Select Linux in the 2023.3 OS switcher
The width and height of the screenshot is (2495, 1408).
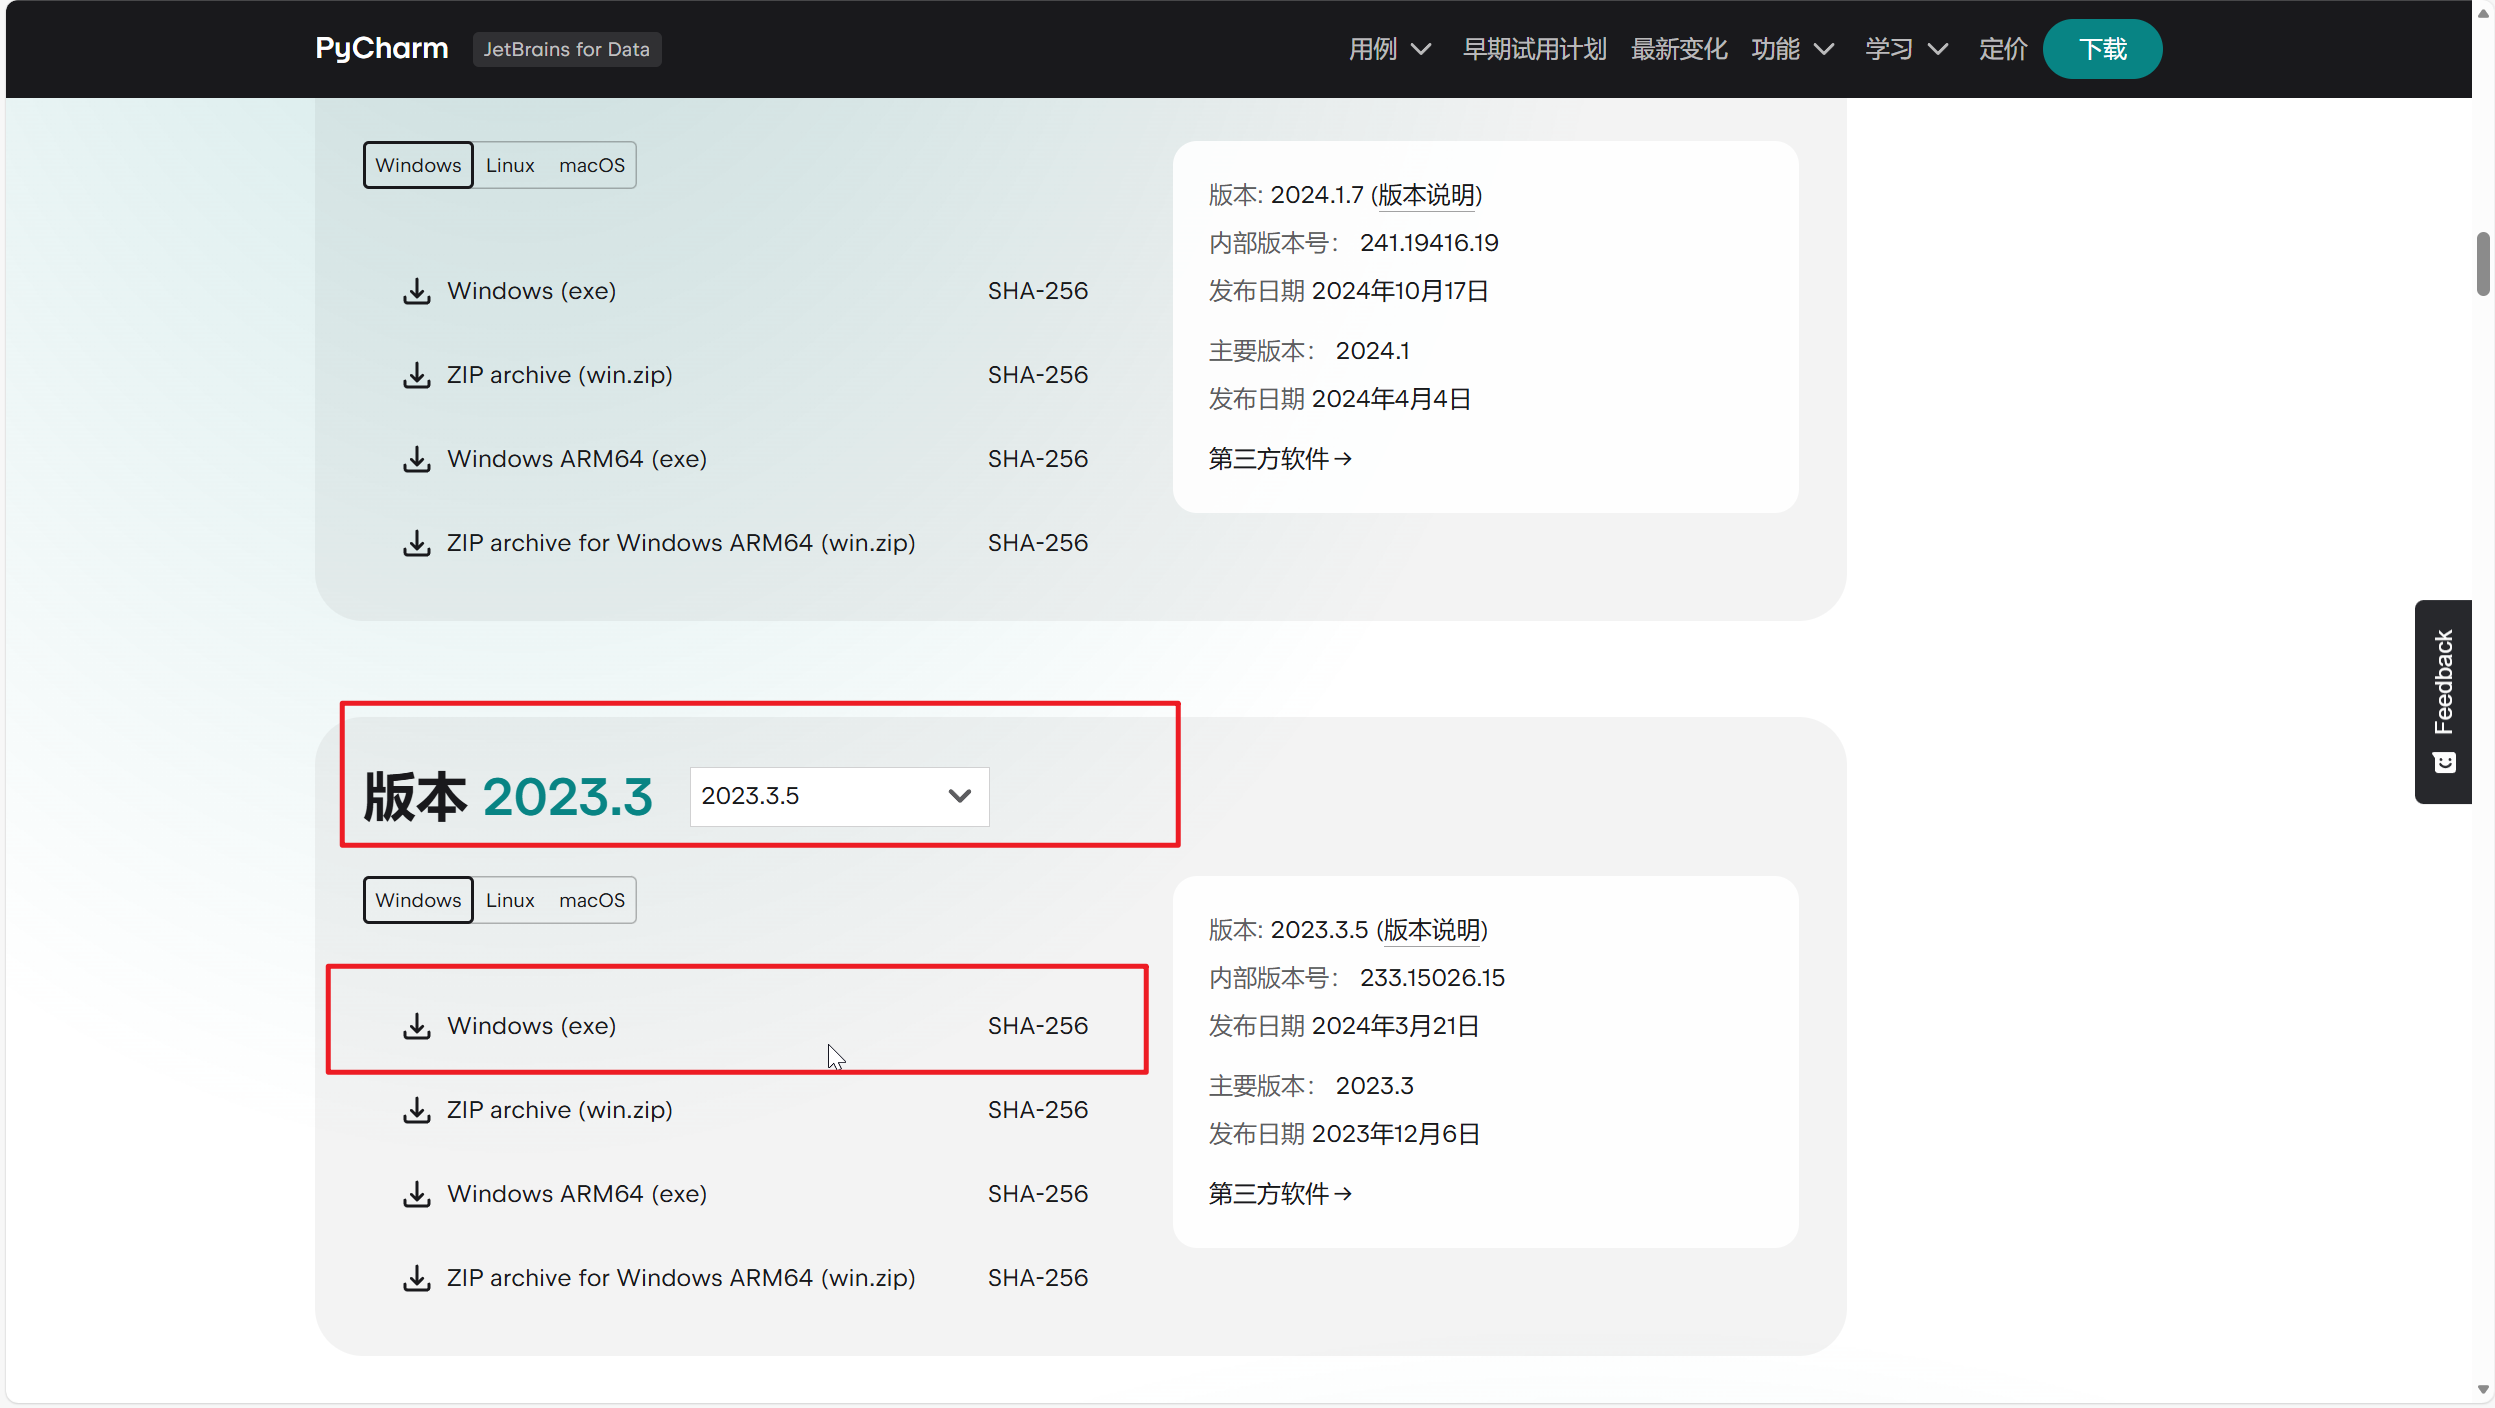pos(510,900)
